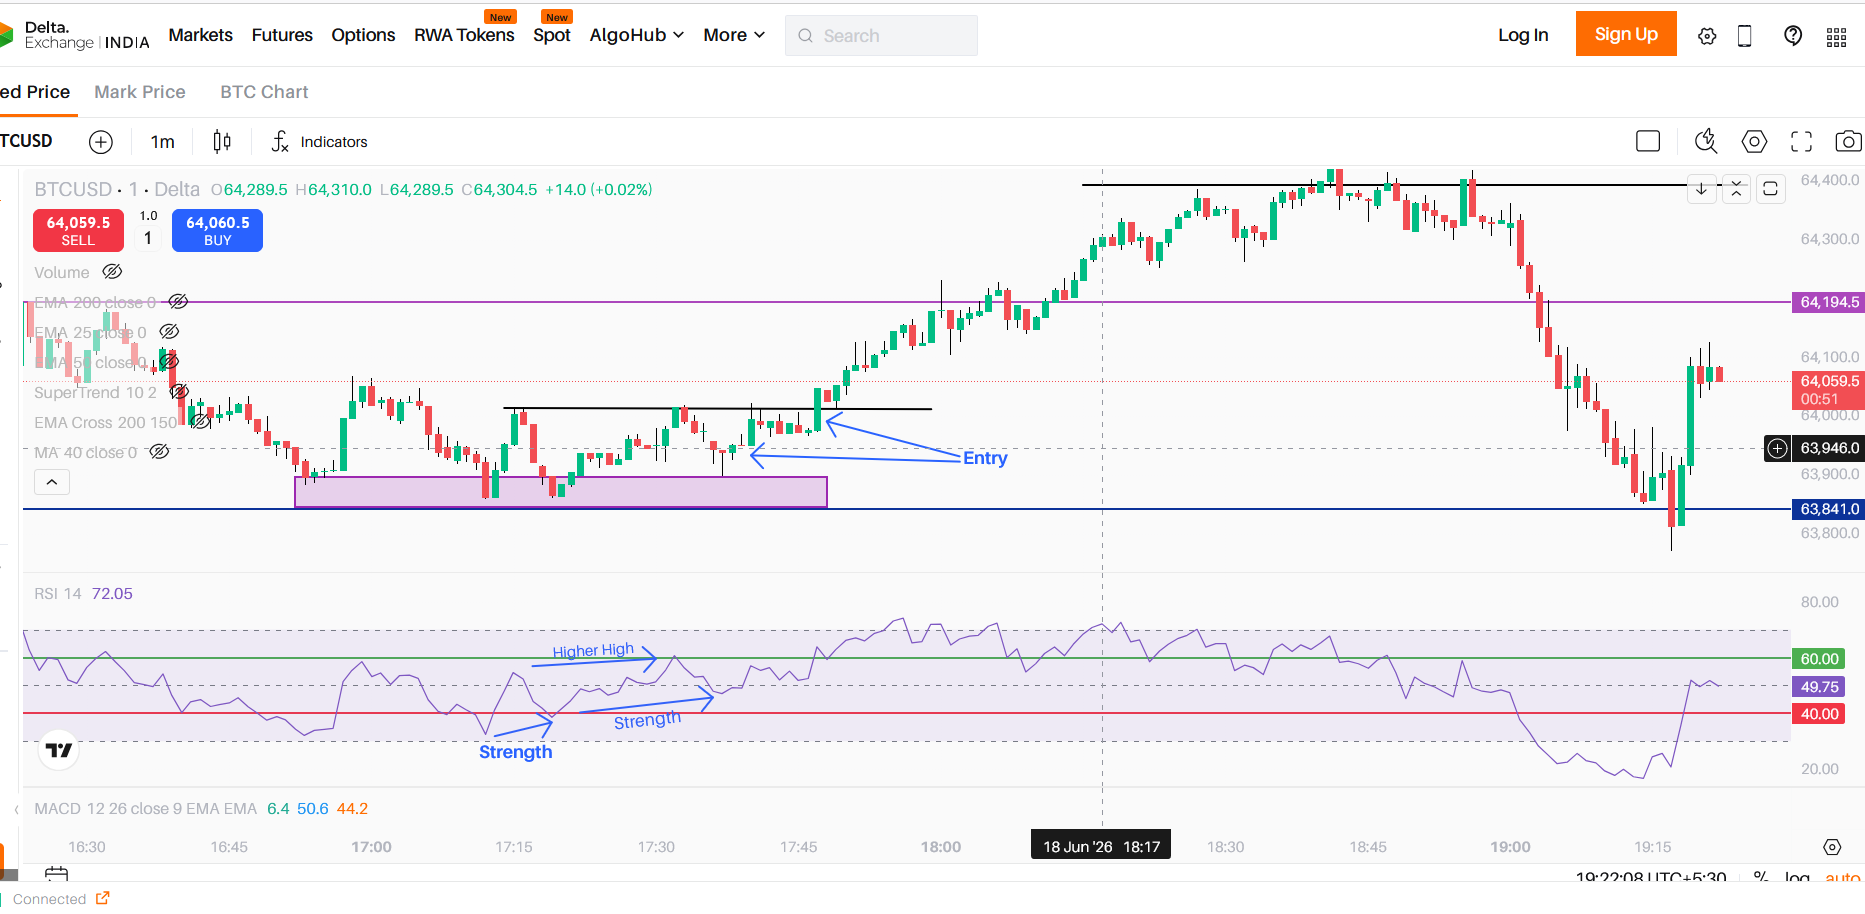Click the Delta Exchange India logo
This screenshot has width=1865, height=914.
coord(75,35)
